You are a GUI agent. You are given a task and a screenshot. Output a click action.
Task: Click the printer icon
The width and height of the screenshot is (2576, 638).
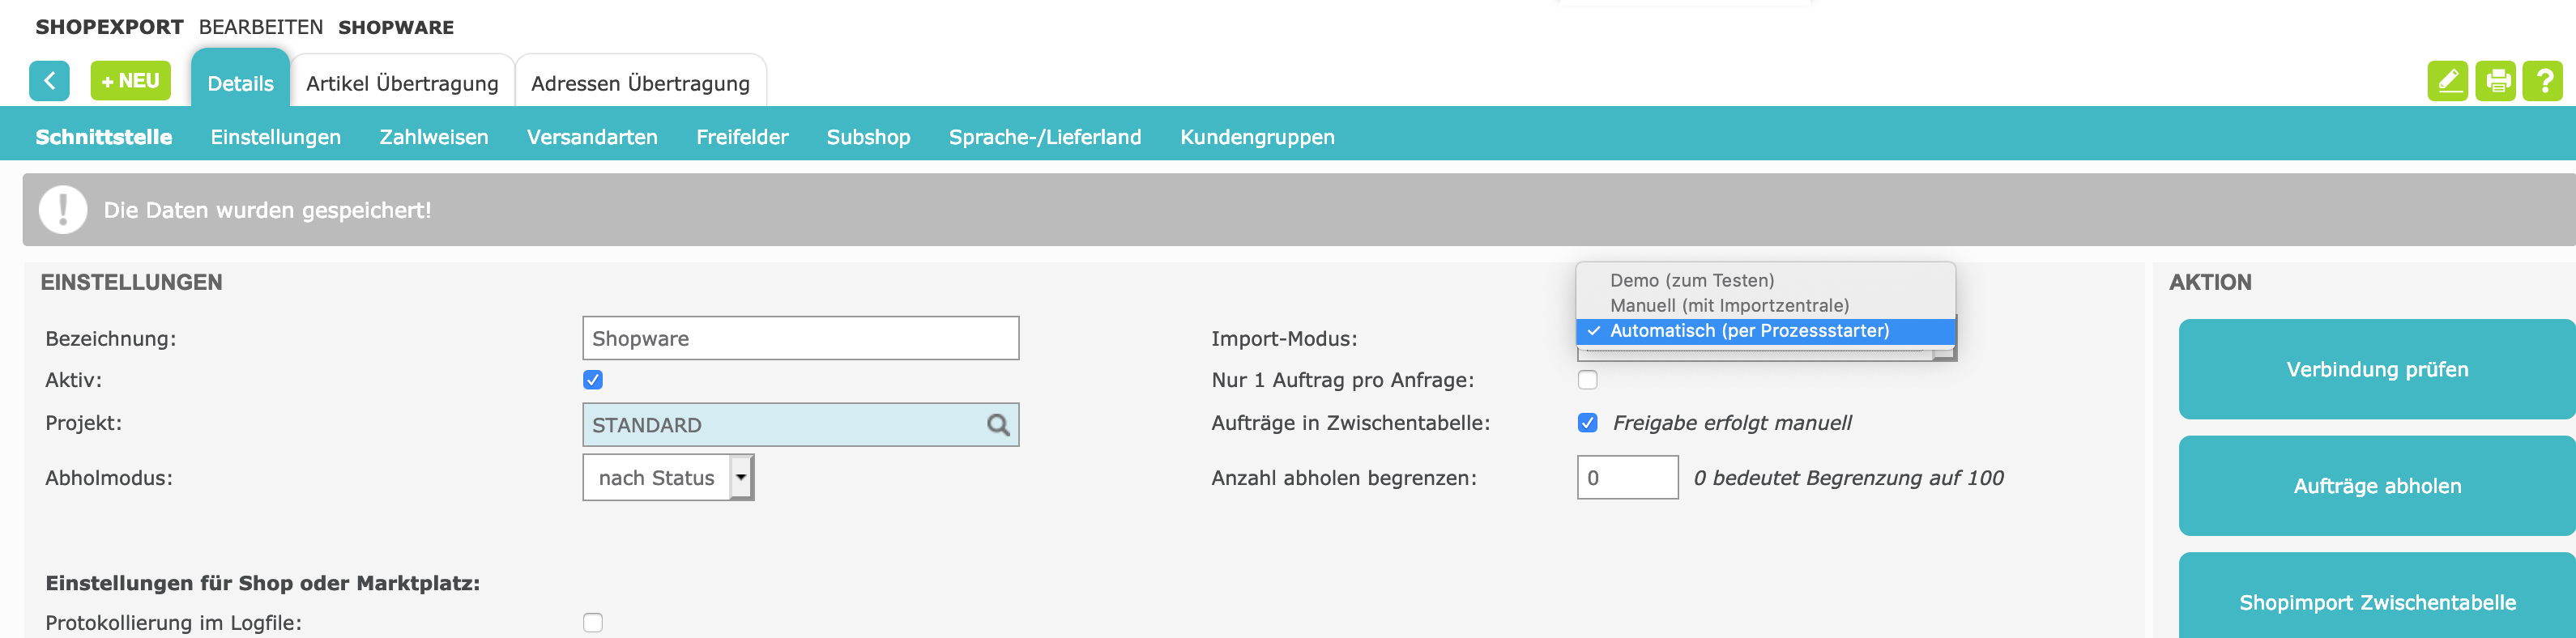click(x=2495, y=81)
